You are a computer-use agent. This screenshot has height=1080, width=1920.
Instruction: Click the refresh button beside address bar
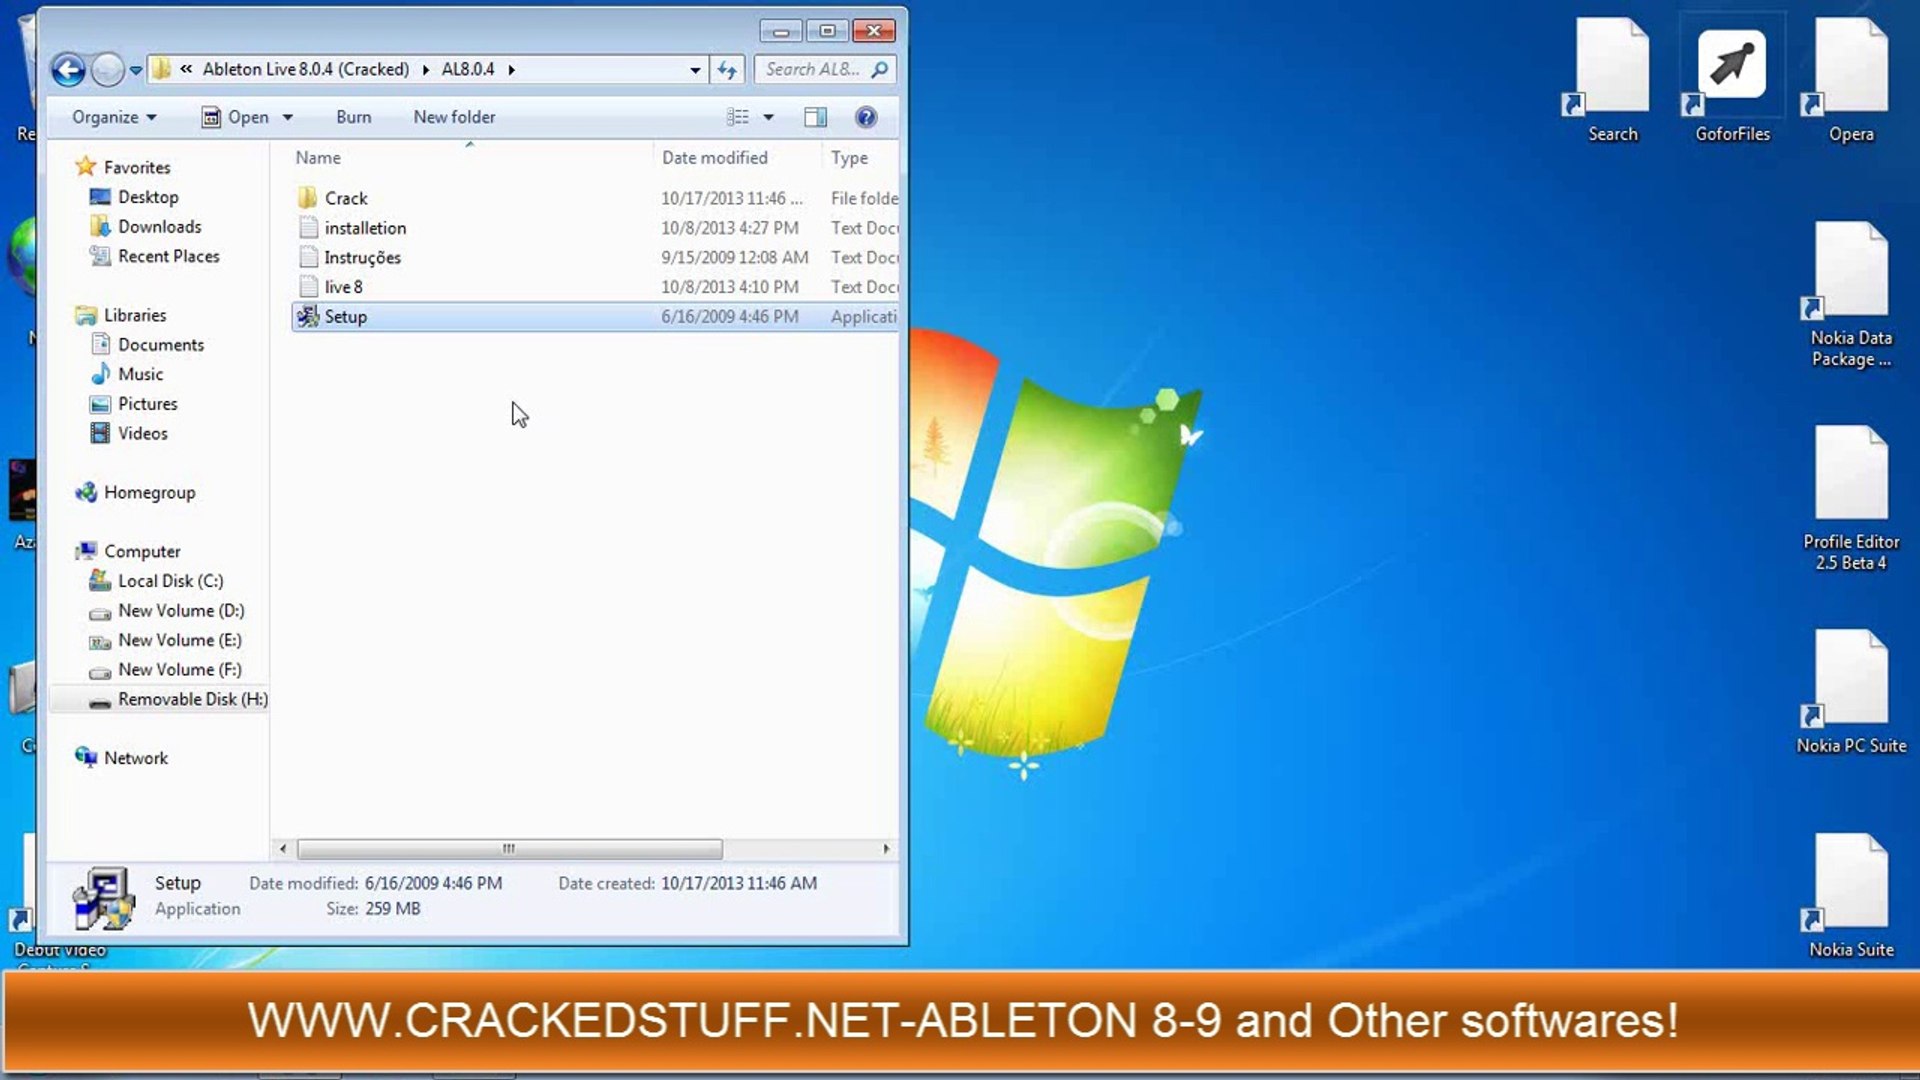pos(727,70)
